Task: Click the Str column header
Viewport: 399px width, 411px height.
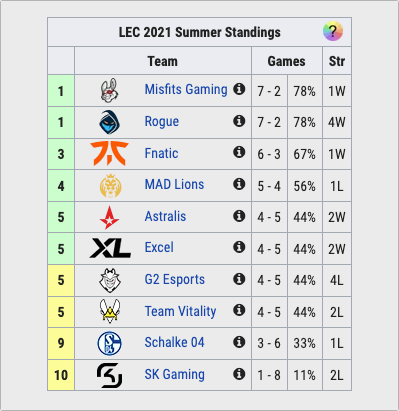Action: click(337, 61)
